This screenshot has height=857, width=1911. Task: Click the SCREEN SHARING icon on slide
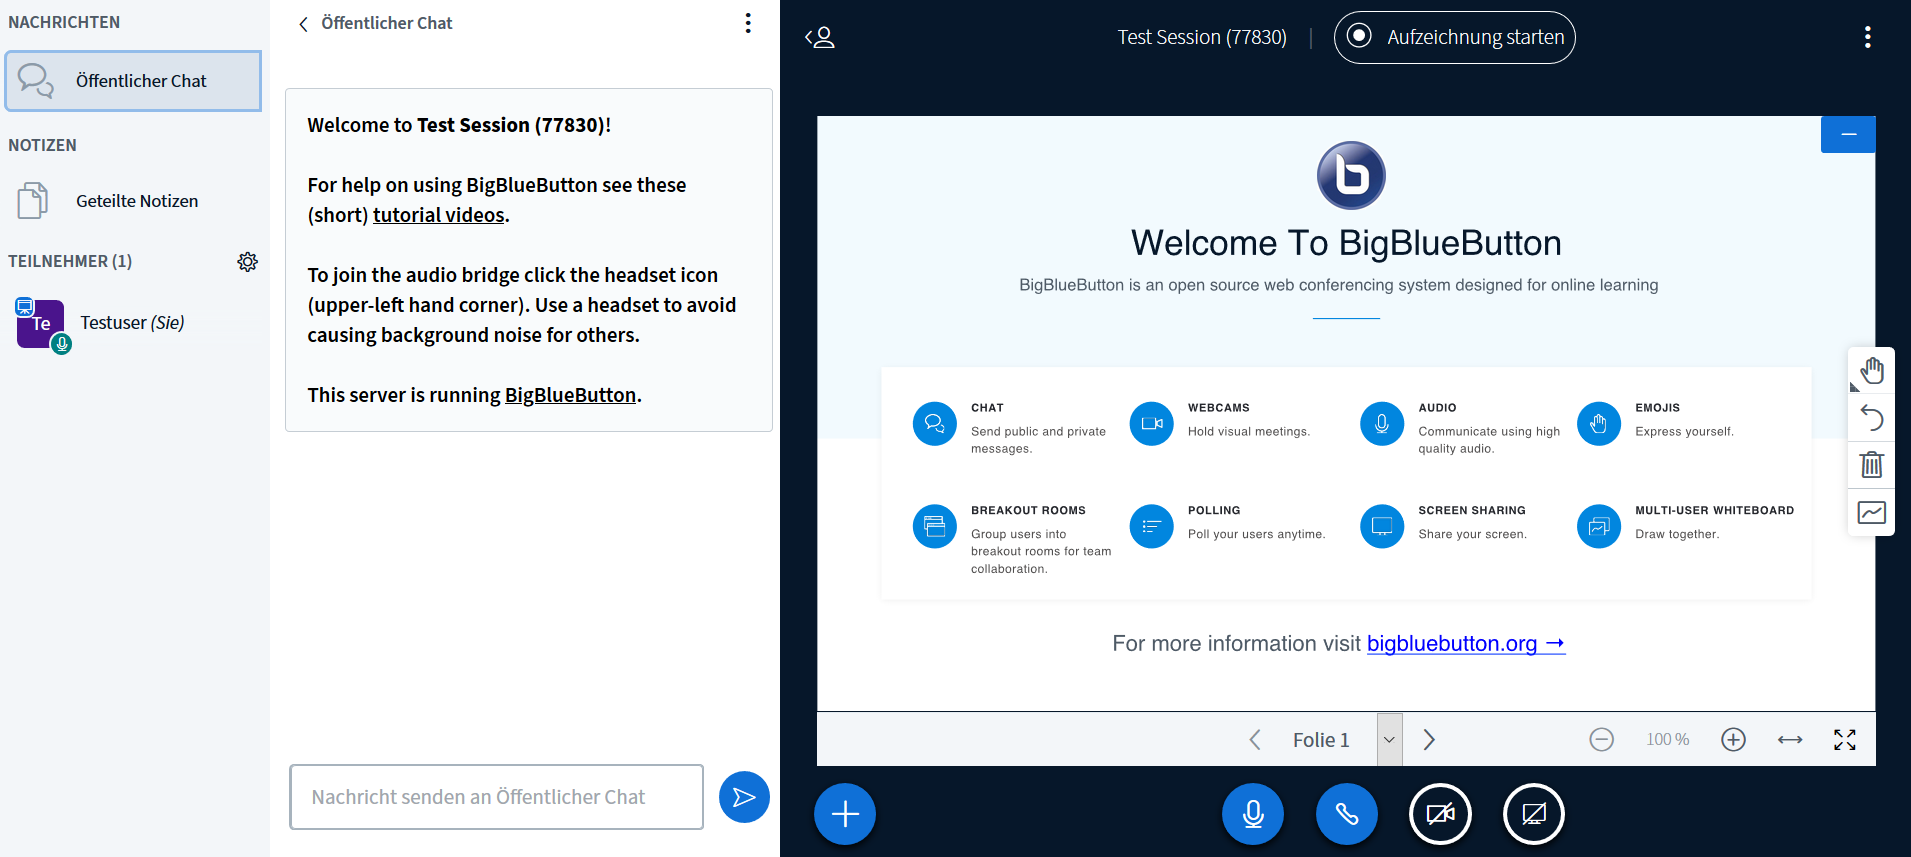tap(1382, 526)
